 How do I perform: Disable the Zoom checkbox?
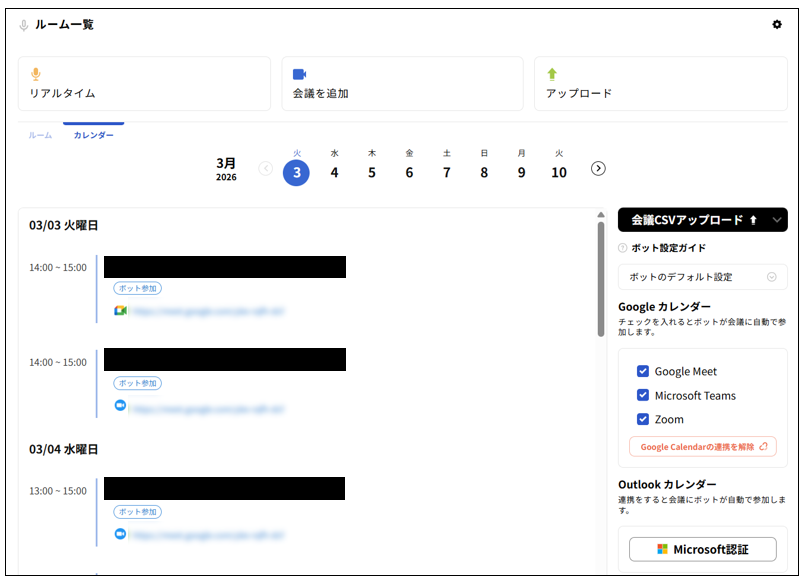click(x=643, y=420)
